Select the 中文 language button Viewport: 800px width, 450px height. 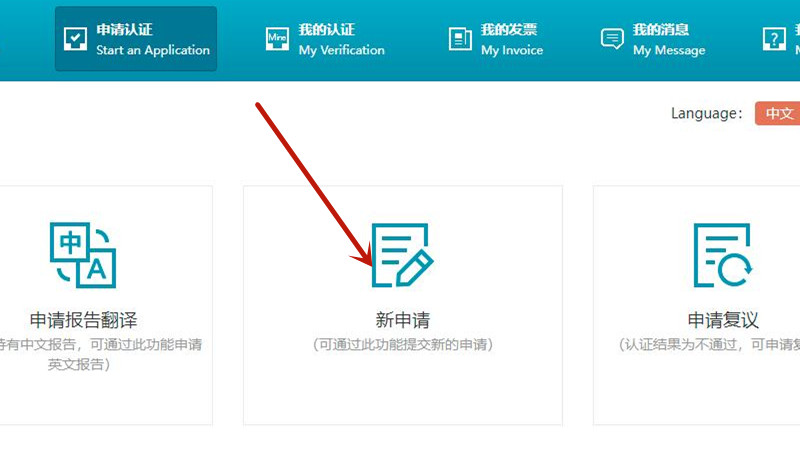click(778, 113)
